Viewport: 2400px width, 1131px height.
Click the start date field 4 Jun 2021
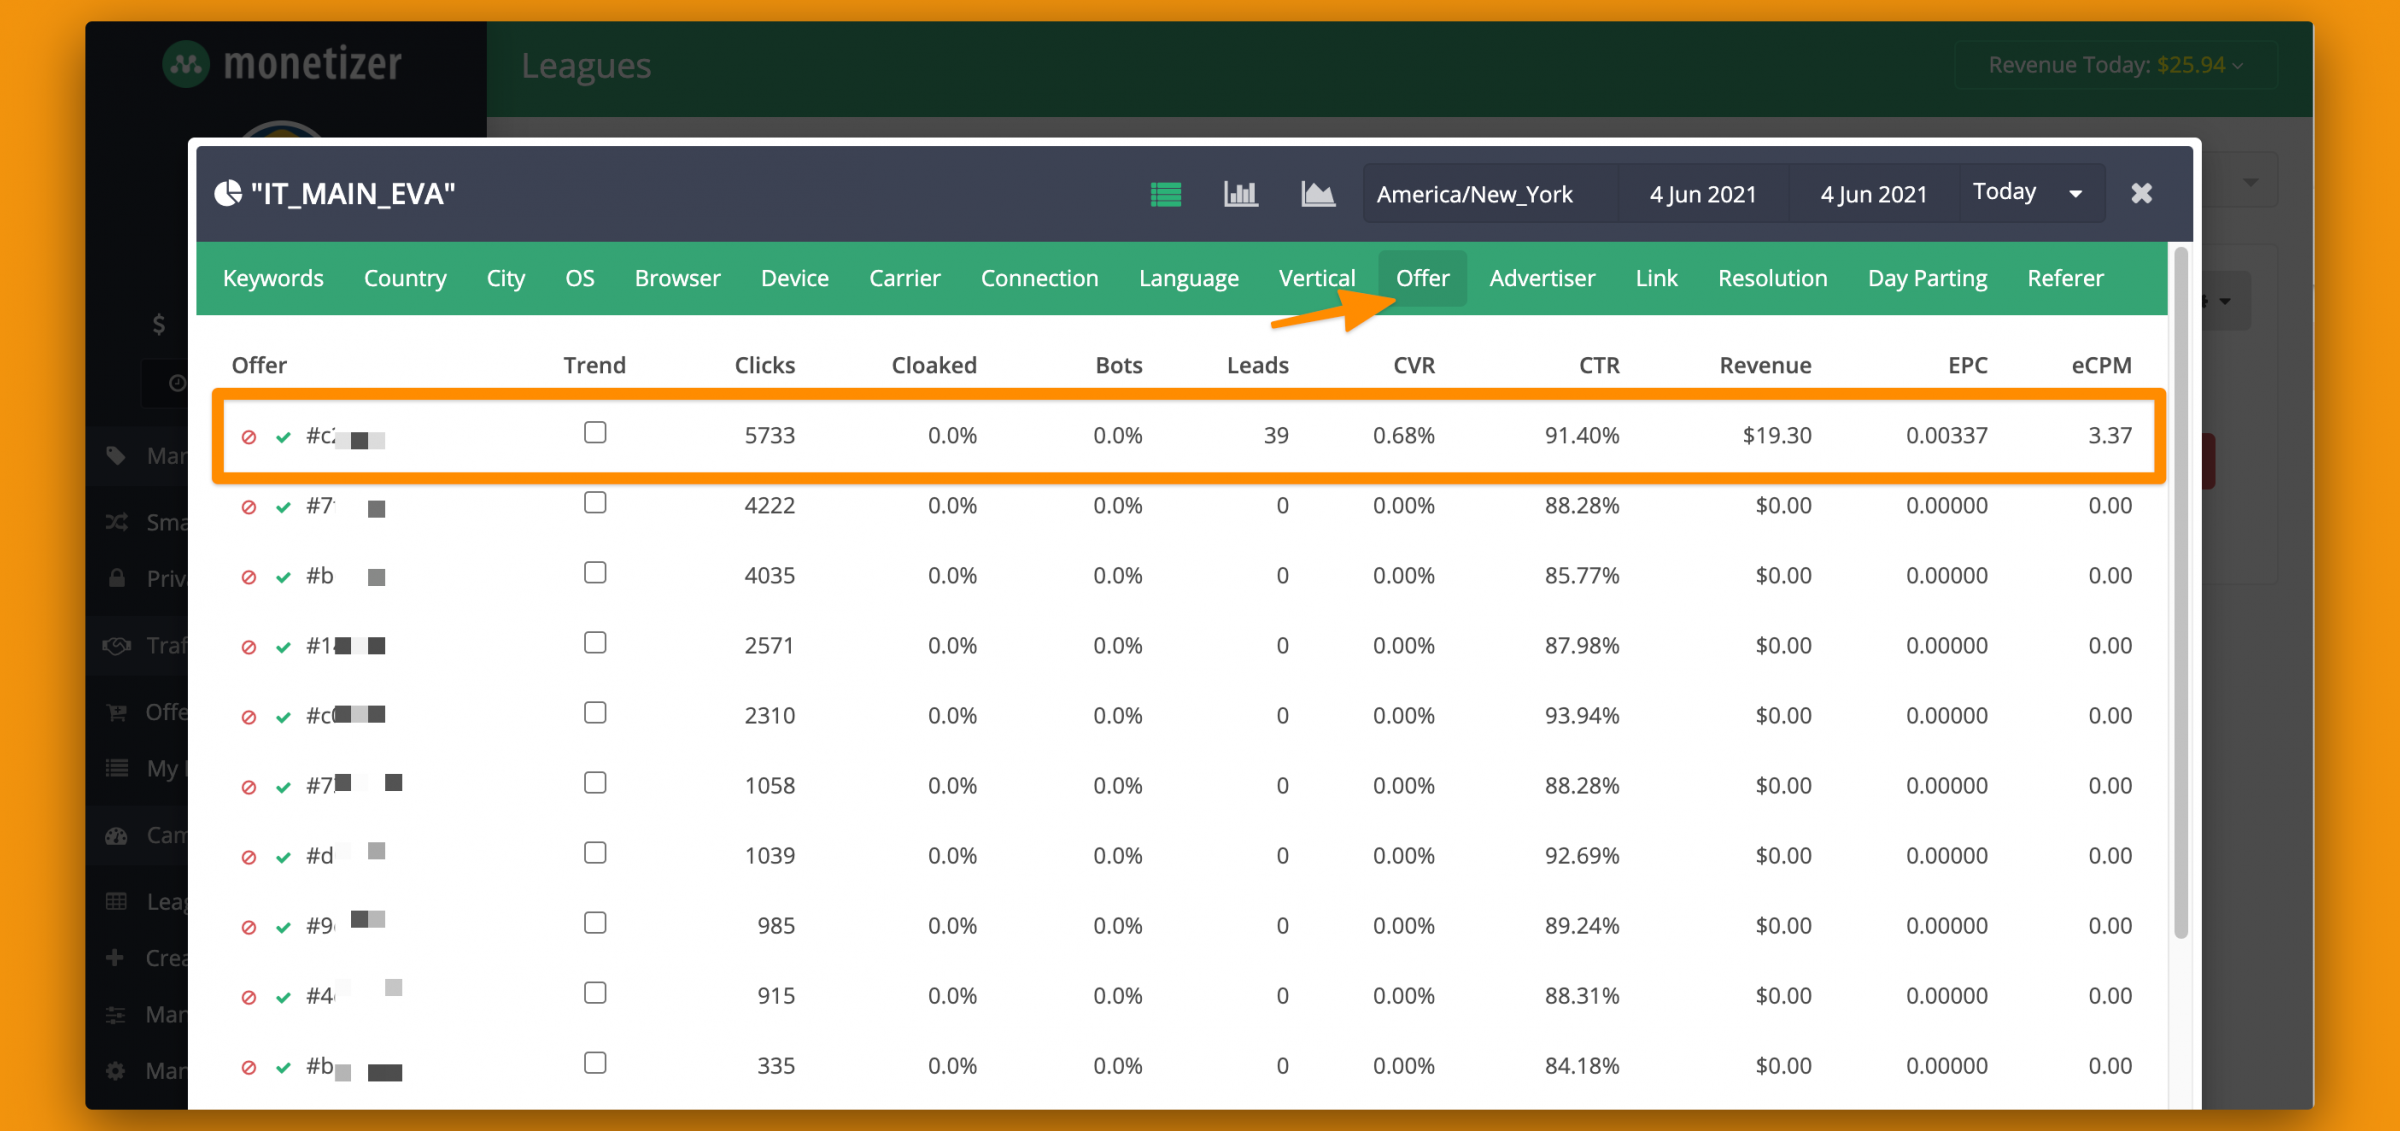click(x=1703, y=194)
